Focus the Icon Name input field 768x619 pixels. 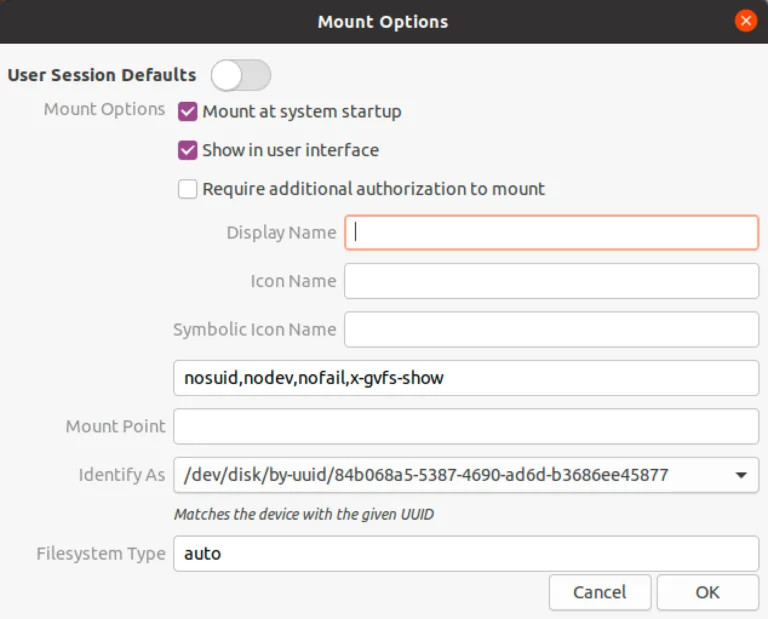[x=551, y=281]
